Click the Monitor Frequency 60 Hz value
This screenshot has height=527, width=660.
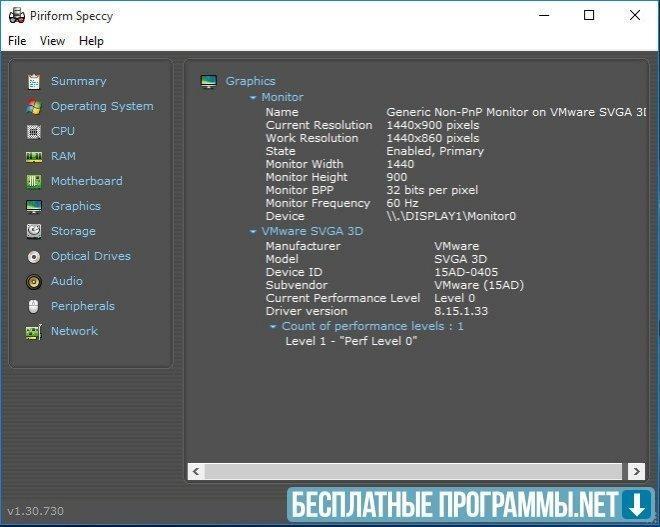(402, 203)
